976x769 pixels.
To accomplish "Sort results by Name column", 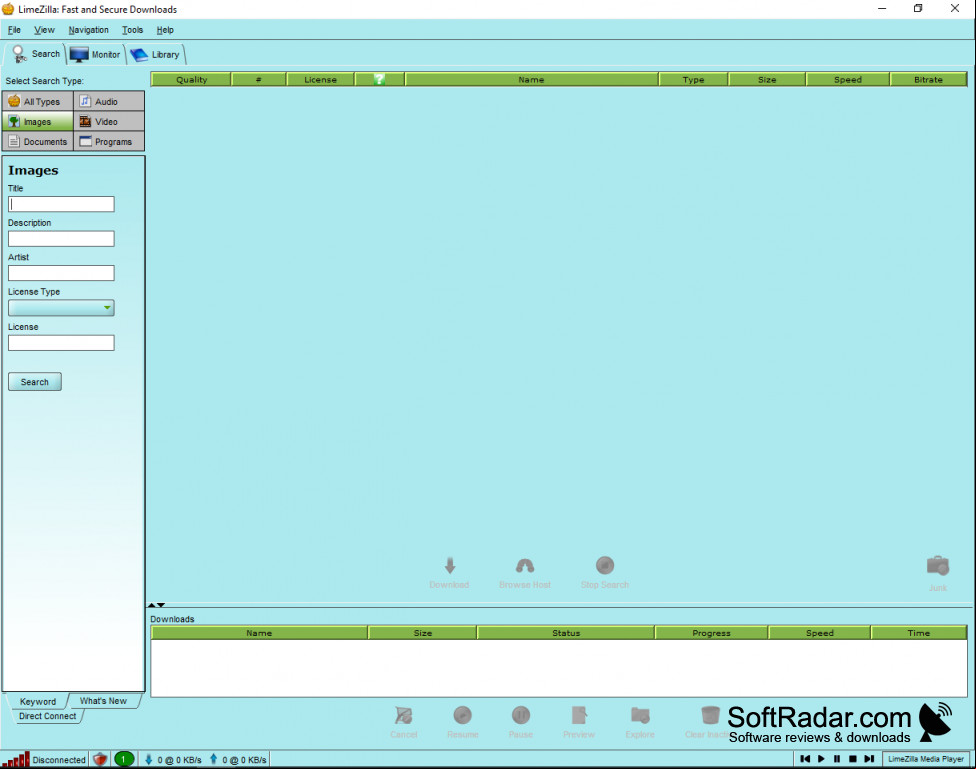I will (532, 80).
